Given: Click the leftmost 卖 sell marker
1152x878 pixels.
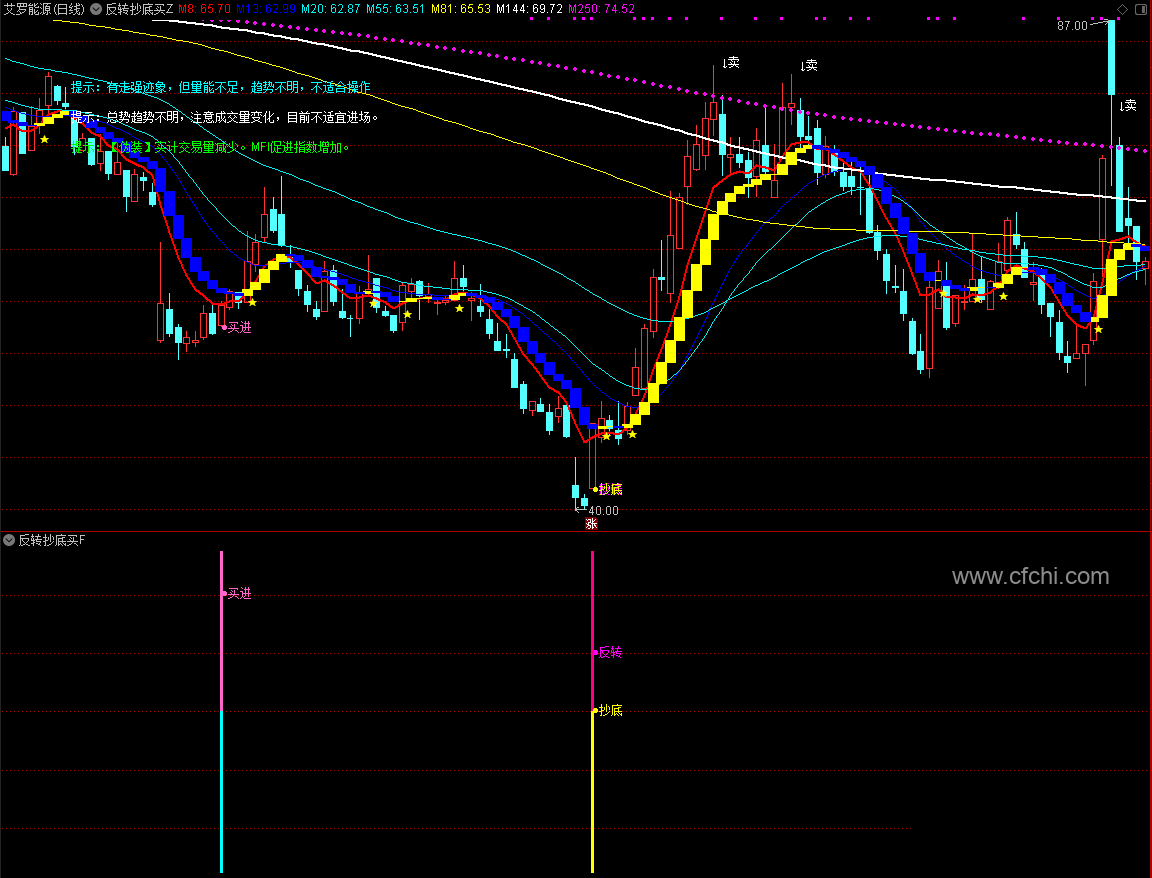Looking at the screenshot, I should (x=731, y=63).
